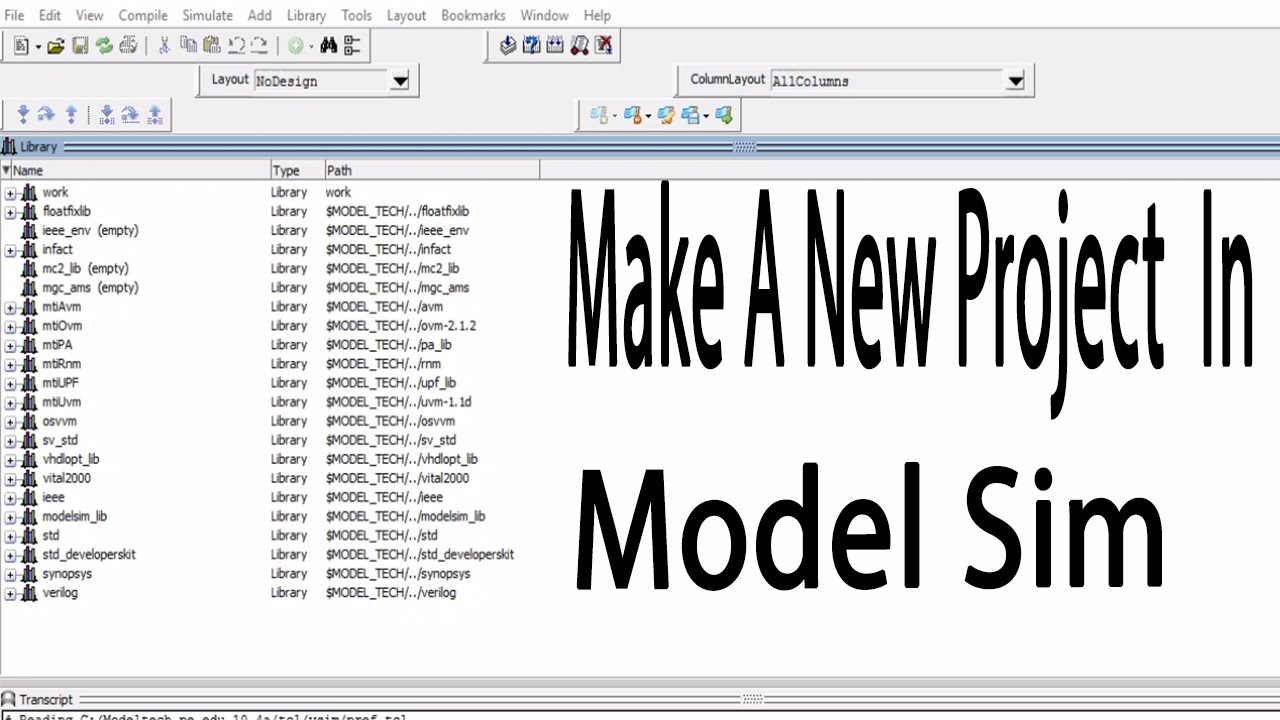Open the File menu

coord(14,15)
